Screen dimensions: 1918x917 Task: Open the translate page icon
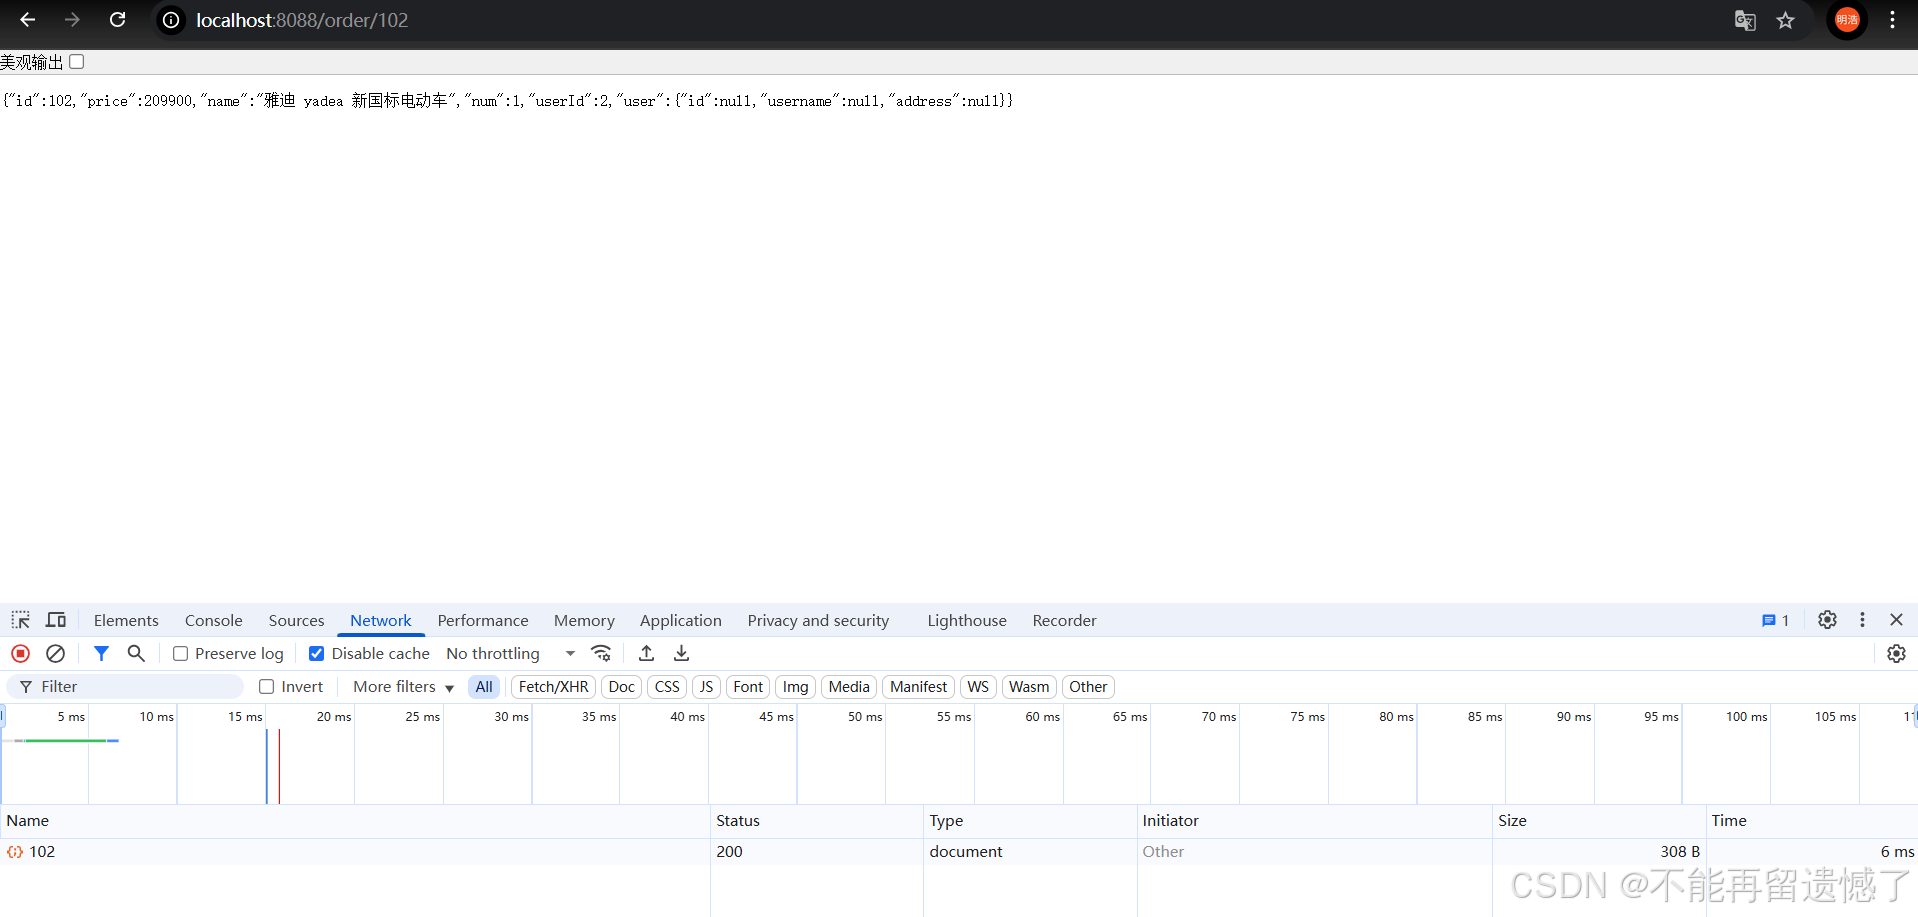(1745, 20)
